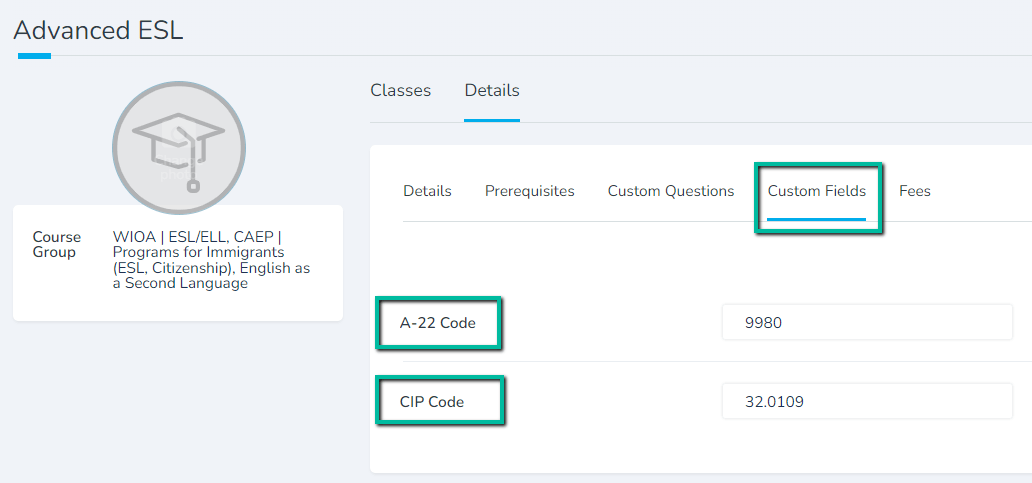Click the graduation cap course icon
The height and width of the screenshot is (483, 1032).
(178, 150)
